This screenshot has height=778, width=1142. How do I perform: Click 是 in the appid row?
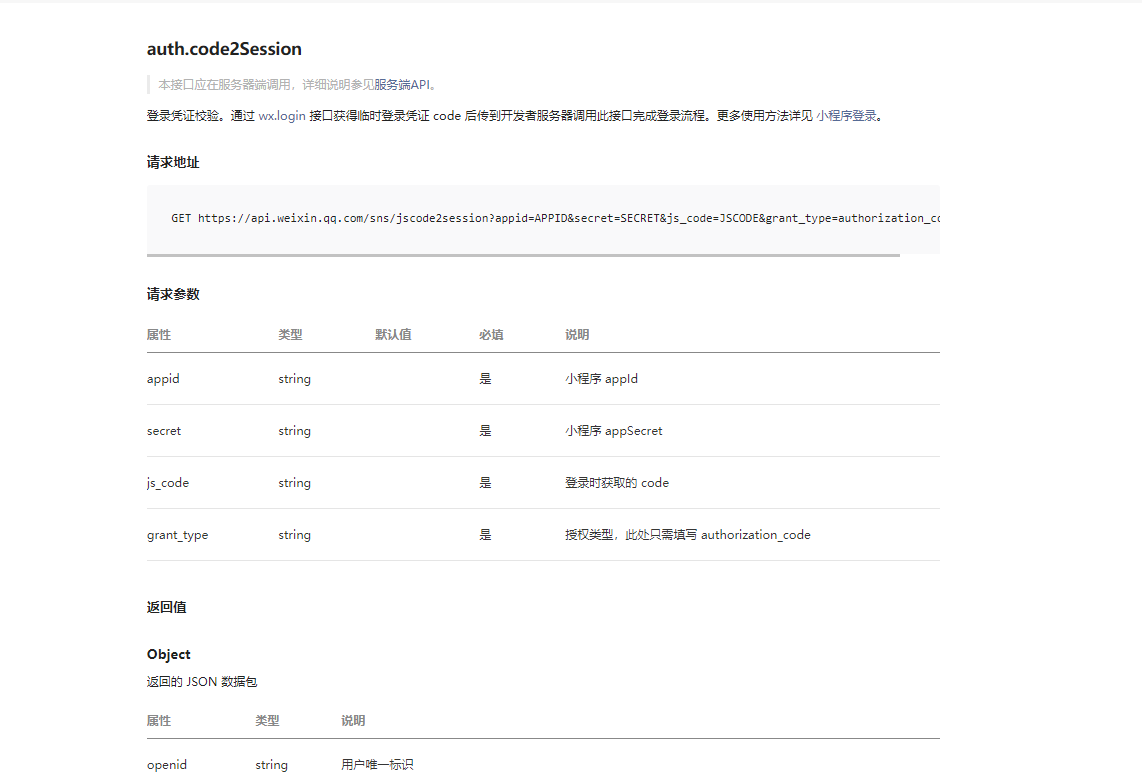pos(485,379)
